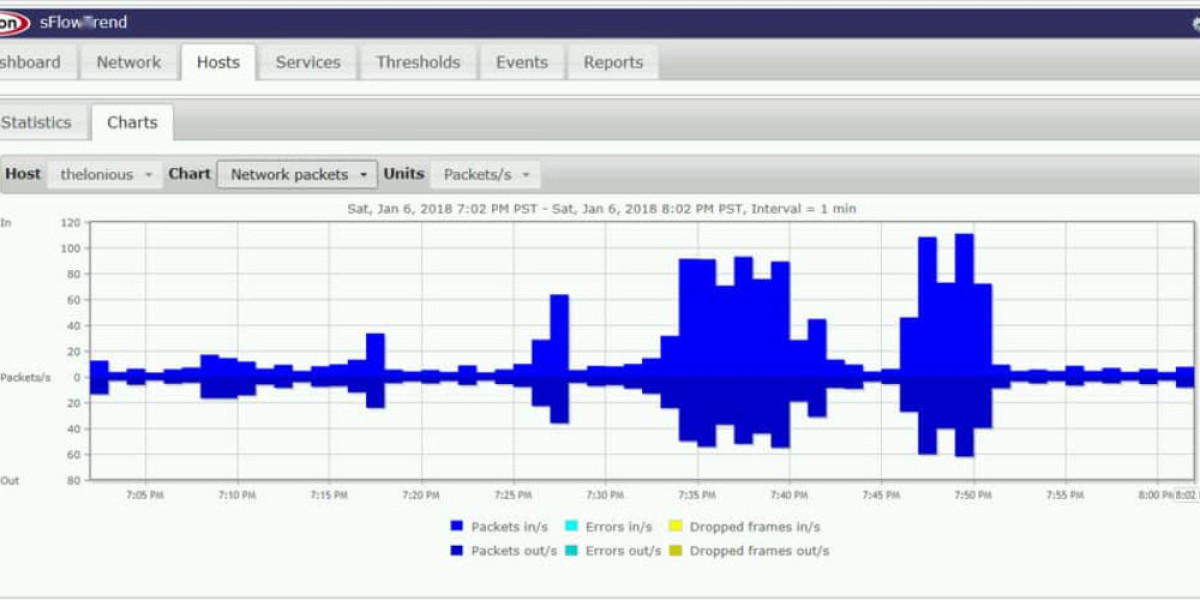
Task: Open the Host dropdown showing thelonious
Action: pos(106,174)
